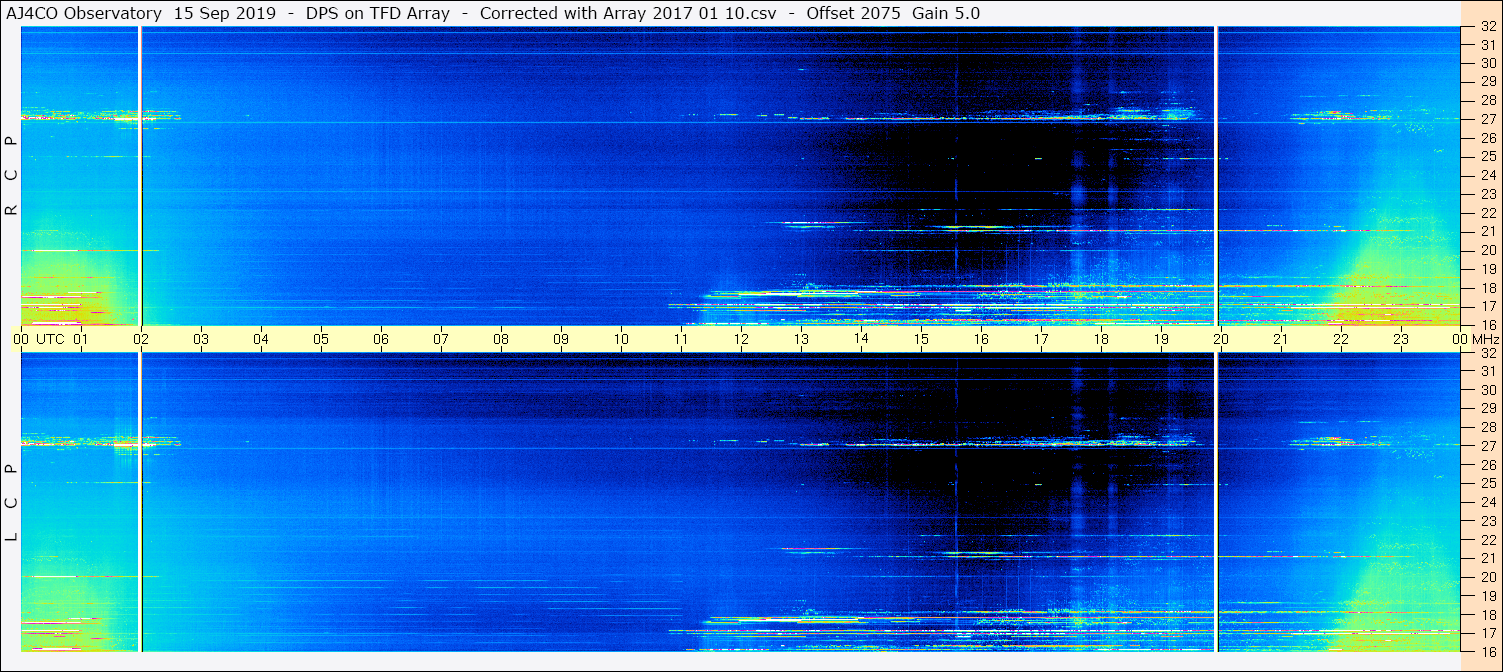Select time axis hour label 14
The width and height of the screenshot is (1503, 672).
point(861,339)
